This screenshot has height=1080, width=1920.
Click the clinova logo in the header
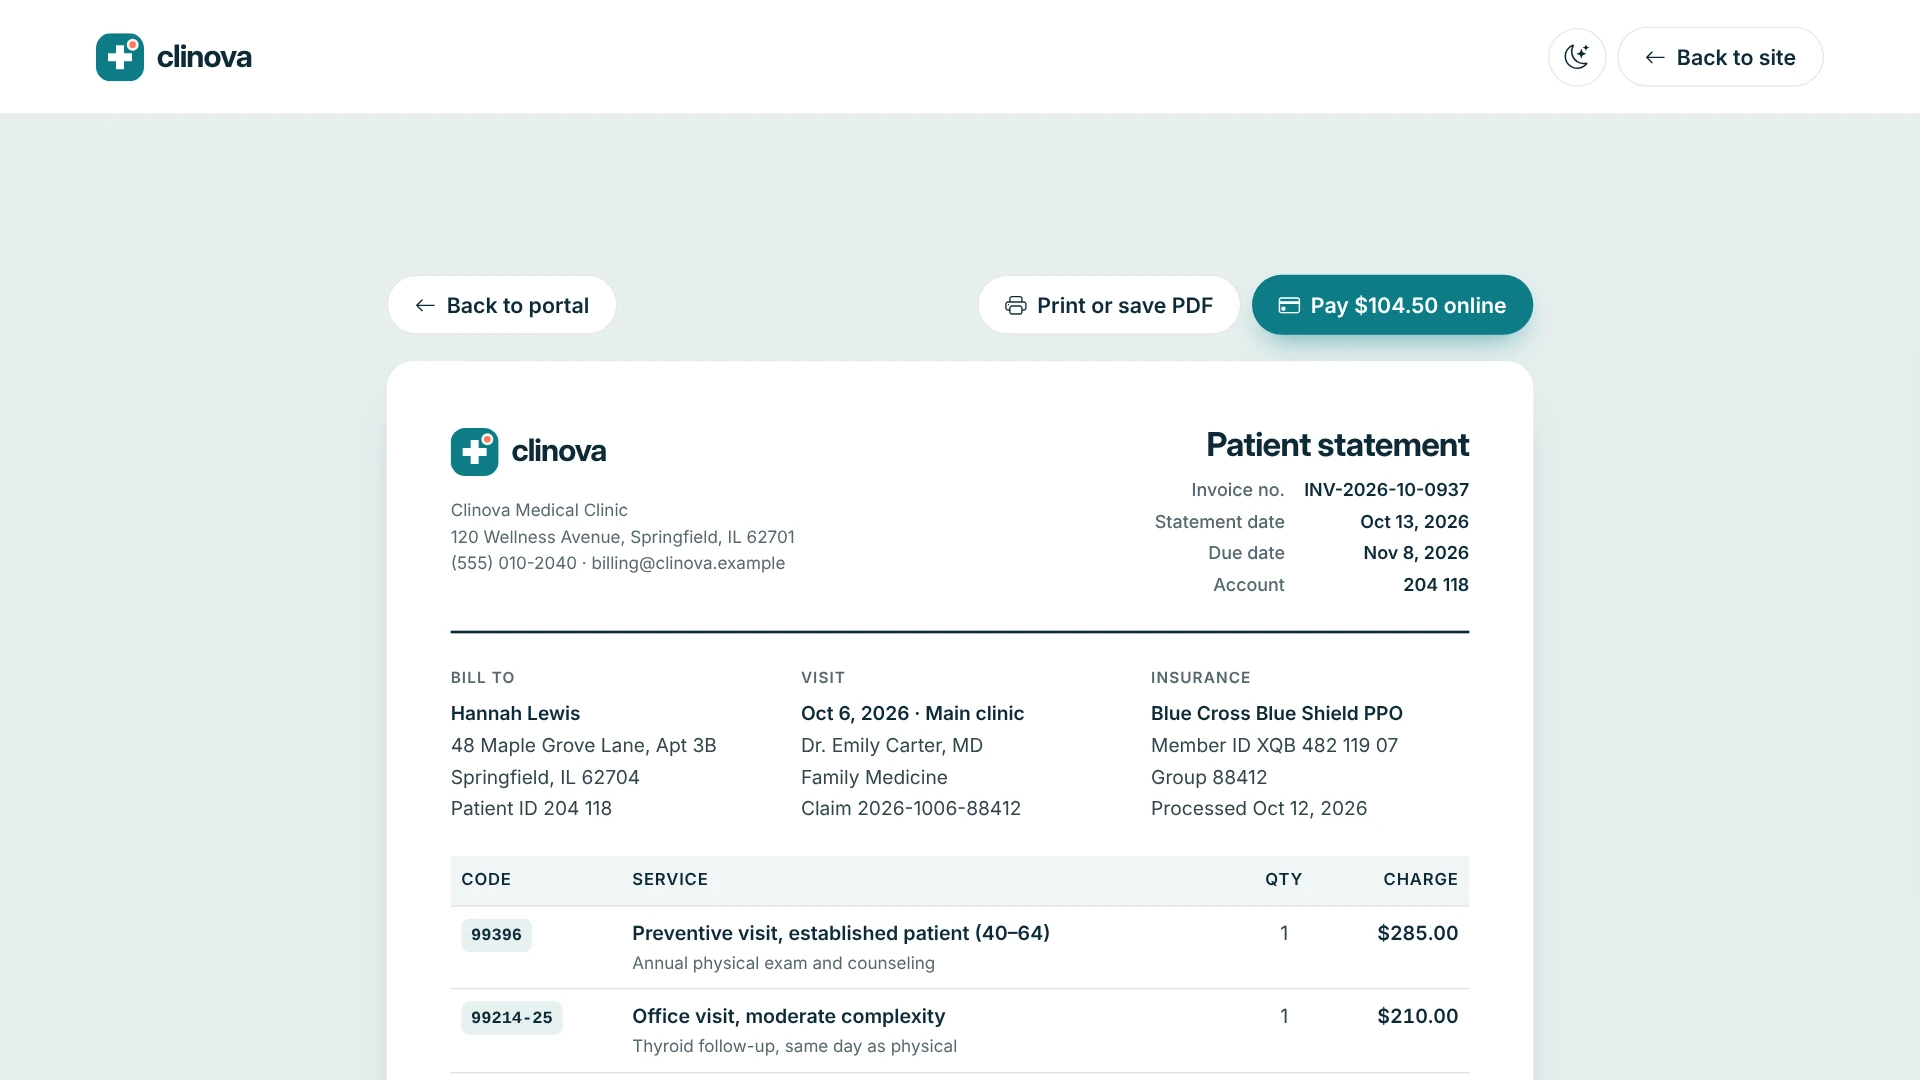174,57
